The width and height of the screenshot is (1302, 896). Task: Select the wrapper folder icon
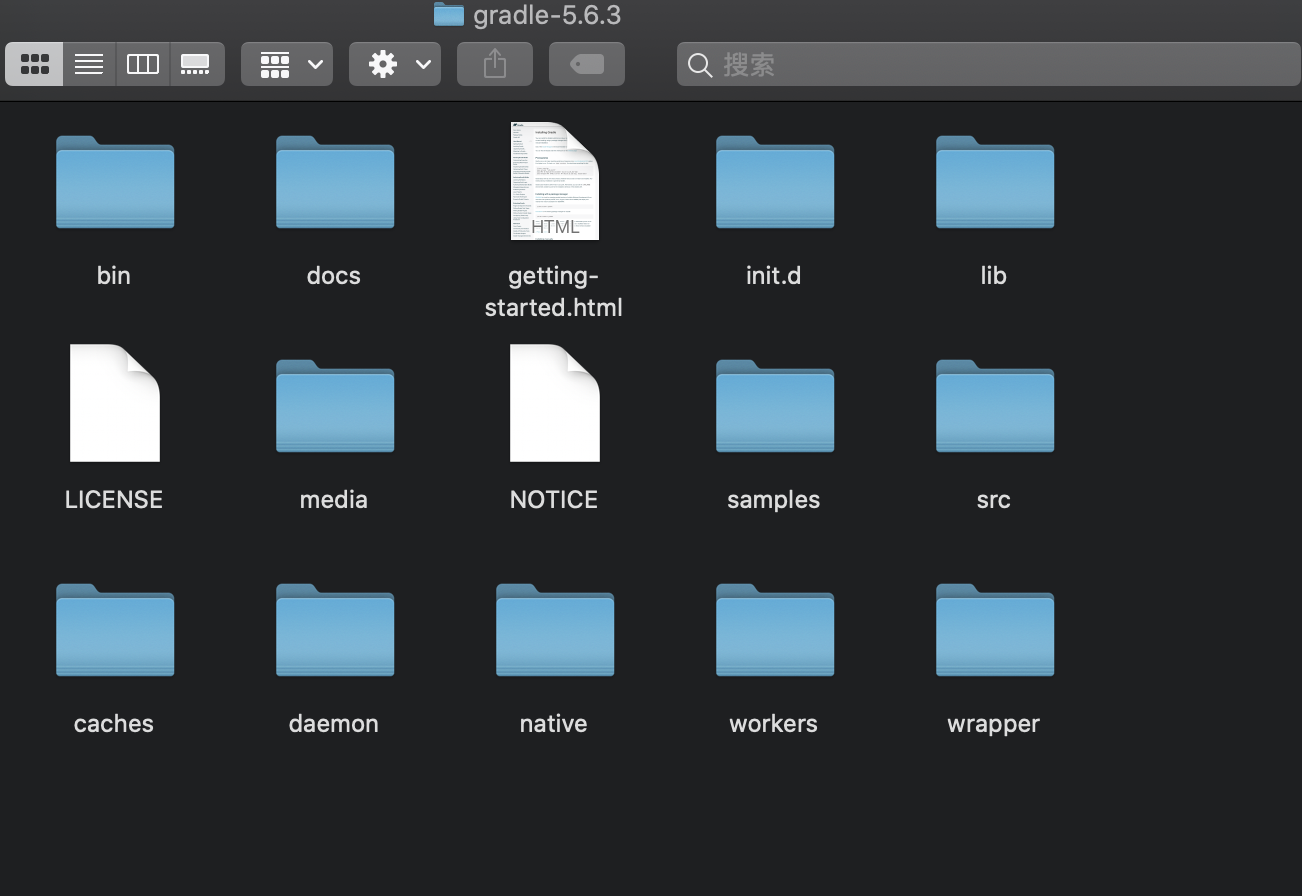pyautogui.click(x=995, y=630)
